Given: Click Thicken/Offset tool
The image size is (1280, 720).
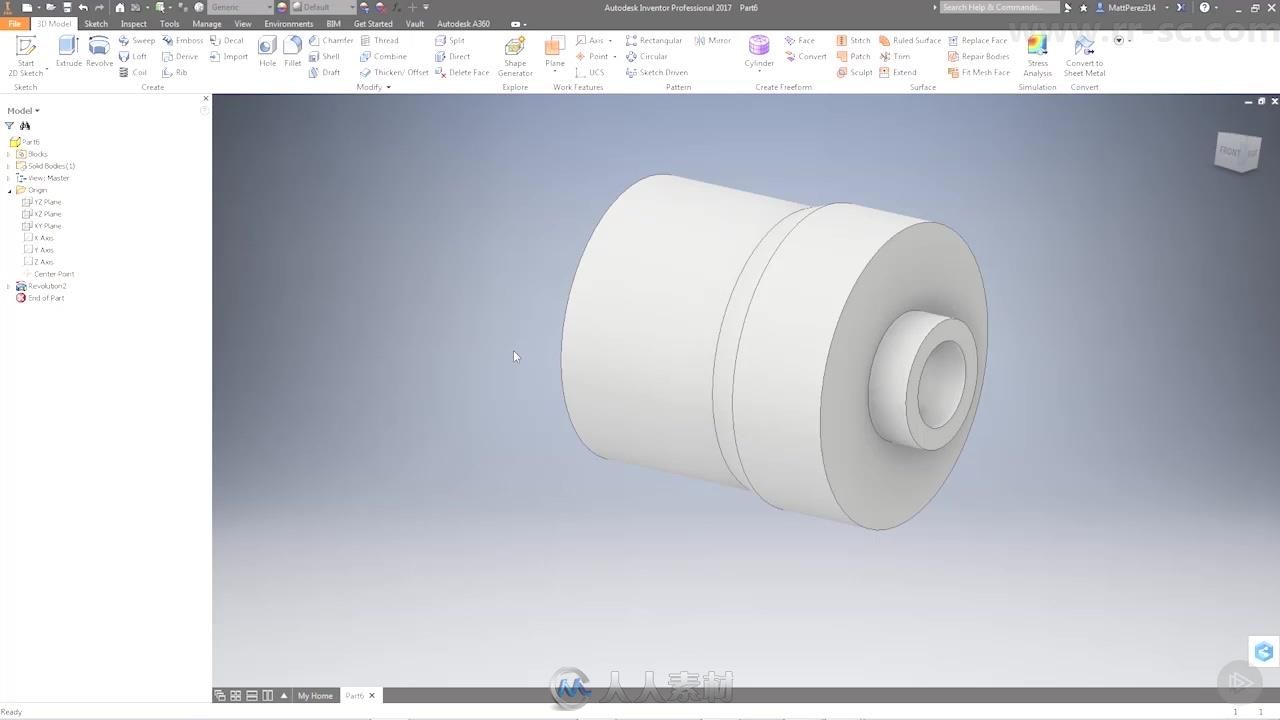Looking at the screenshot, I should point(394,73).
